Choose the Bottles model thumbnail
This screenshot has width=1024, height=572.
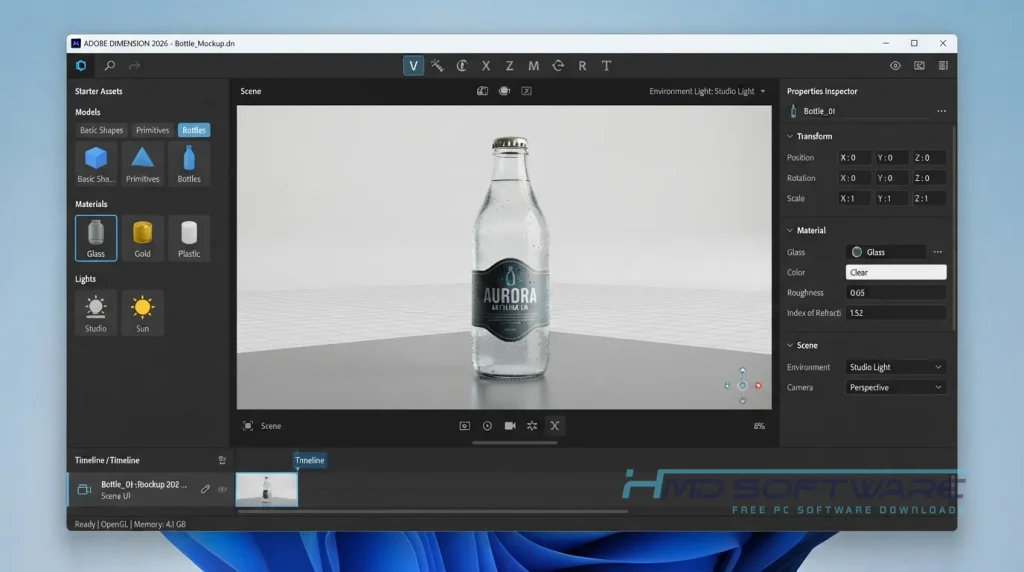tap(189, 164)
